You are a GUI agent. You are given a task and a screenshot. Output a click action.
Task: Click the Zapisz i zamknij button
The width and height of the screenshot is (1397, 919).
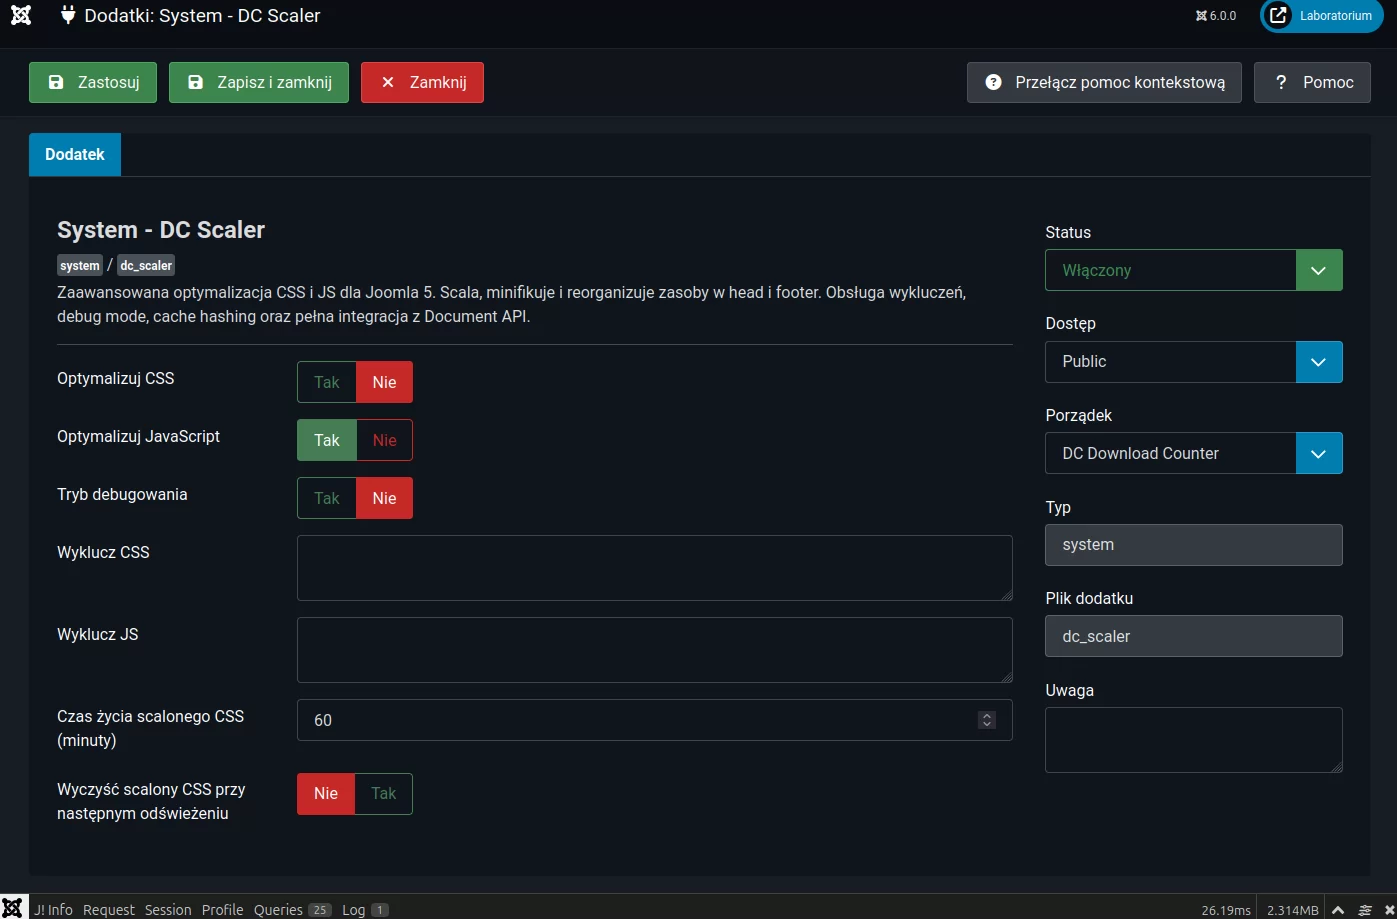(259, 83)
